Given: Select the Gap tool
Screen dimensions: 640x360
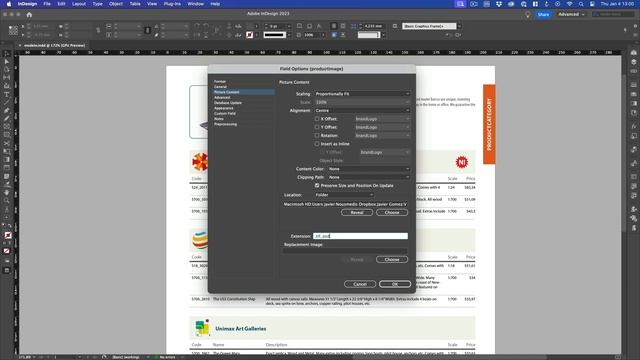Looking at the screenshot, I should (7, 78).
